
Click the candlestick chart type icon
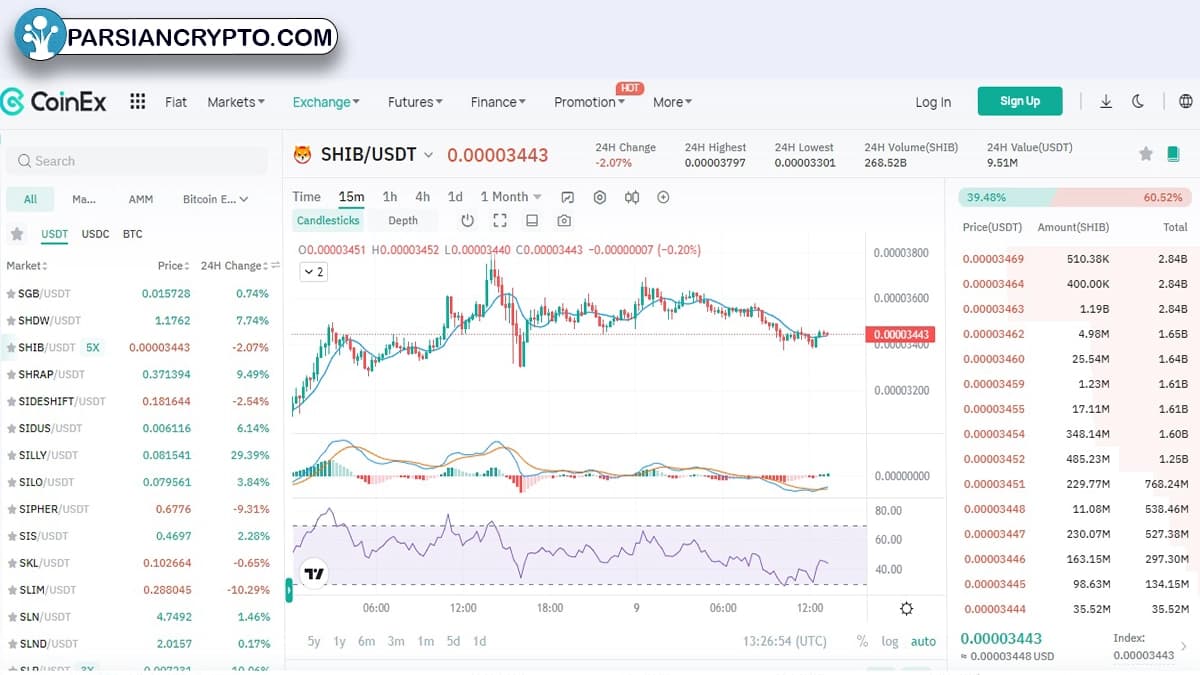(631, 197)
